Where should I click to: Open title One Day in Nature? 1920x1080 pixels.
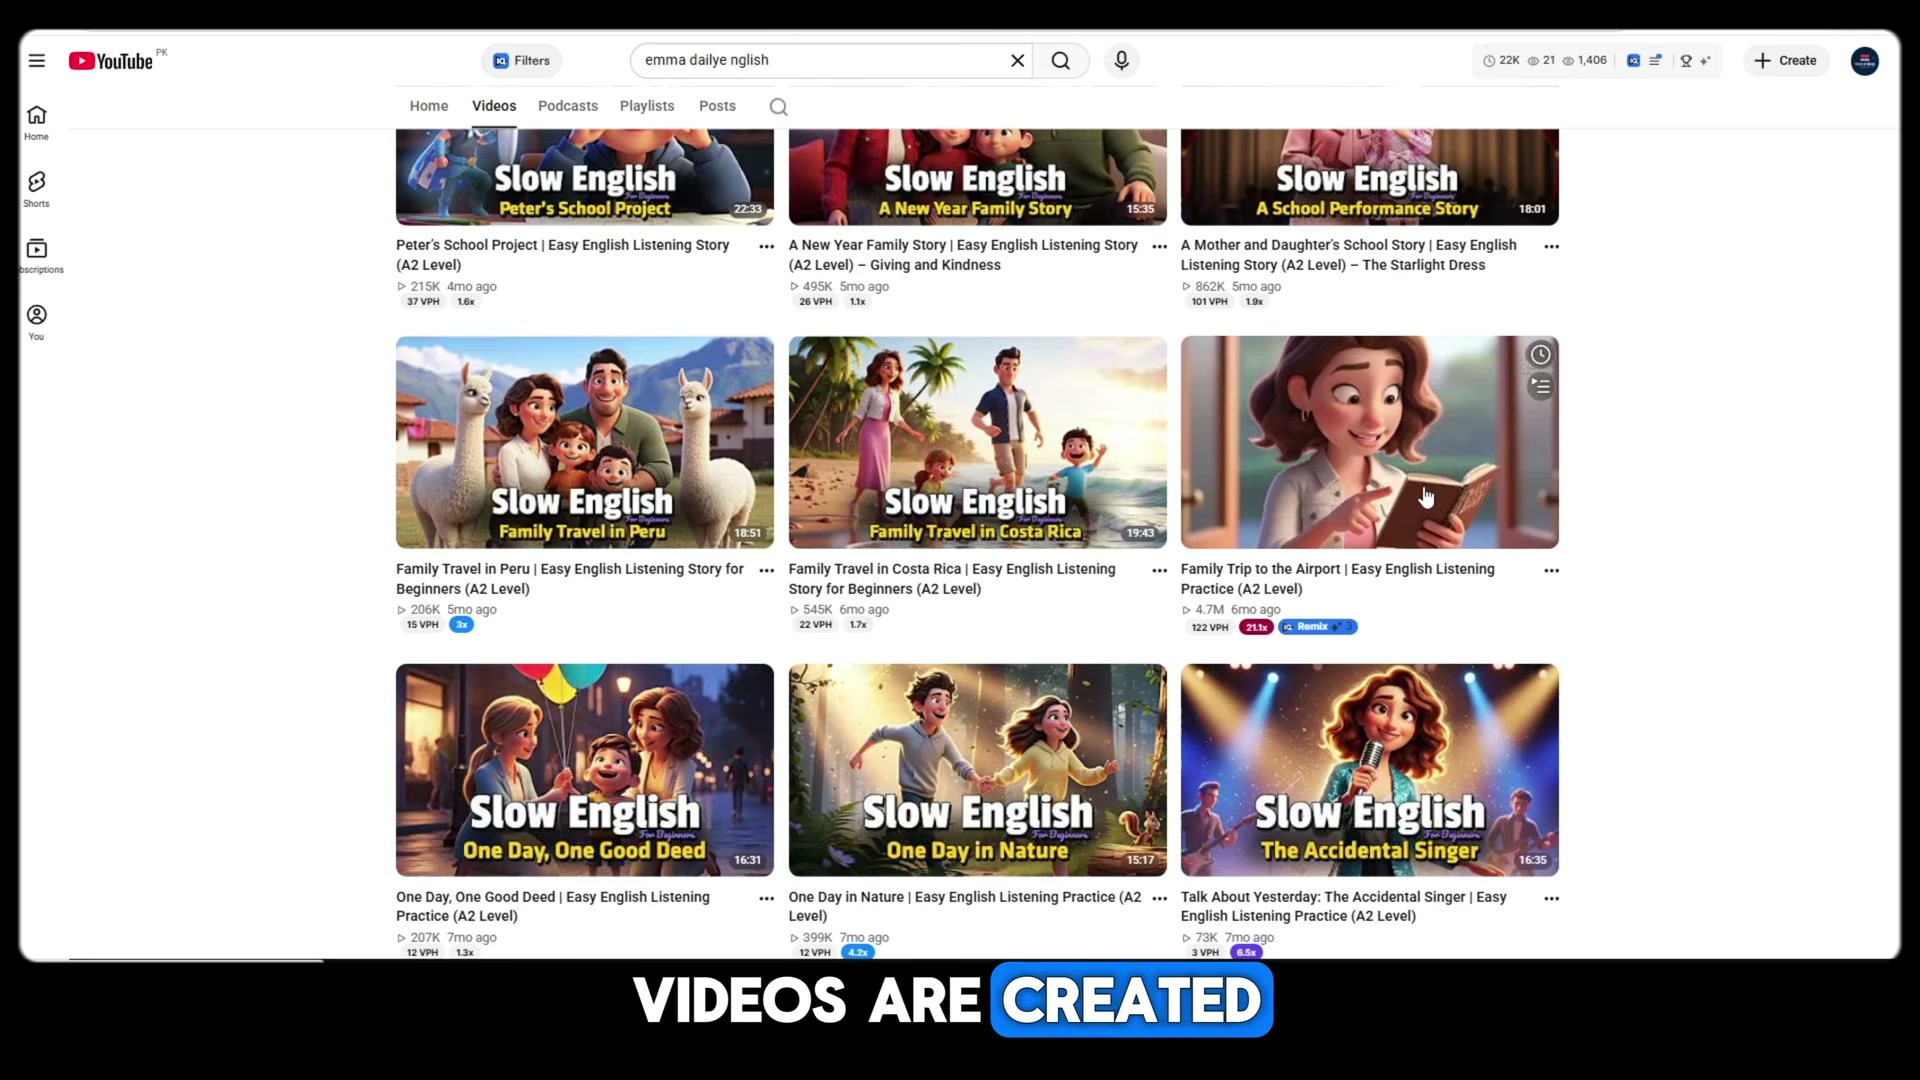[965, 906]
